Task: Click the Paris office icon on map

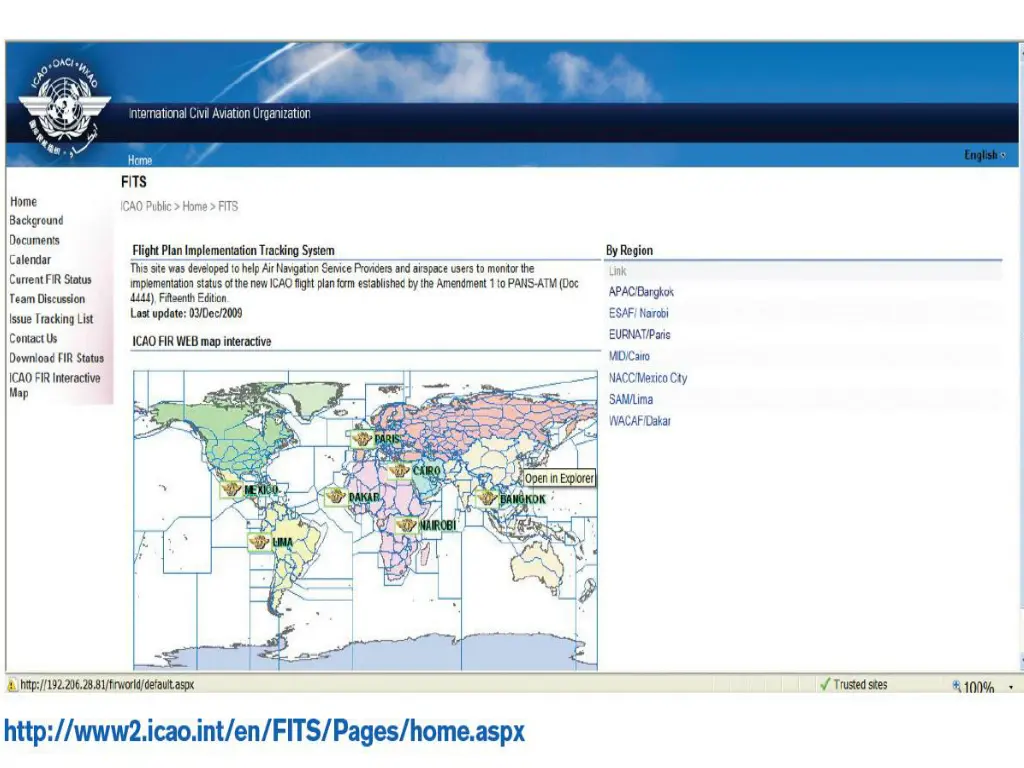Action: (x=361, y=439)
